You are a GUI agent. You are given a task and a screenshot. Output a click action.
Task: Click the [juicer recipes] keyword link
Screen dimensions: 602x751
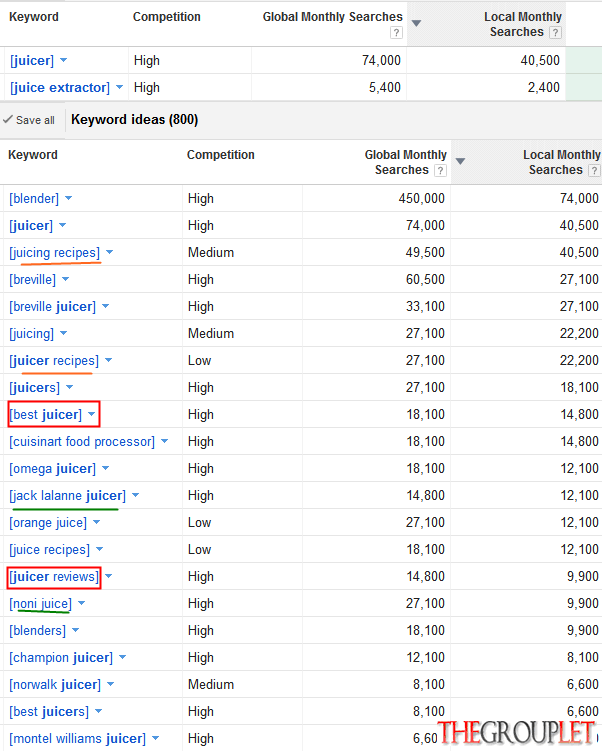tap(54, 361)
